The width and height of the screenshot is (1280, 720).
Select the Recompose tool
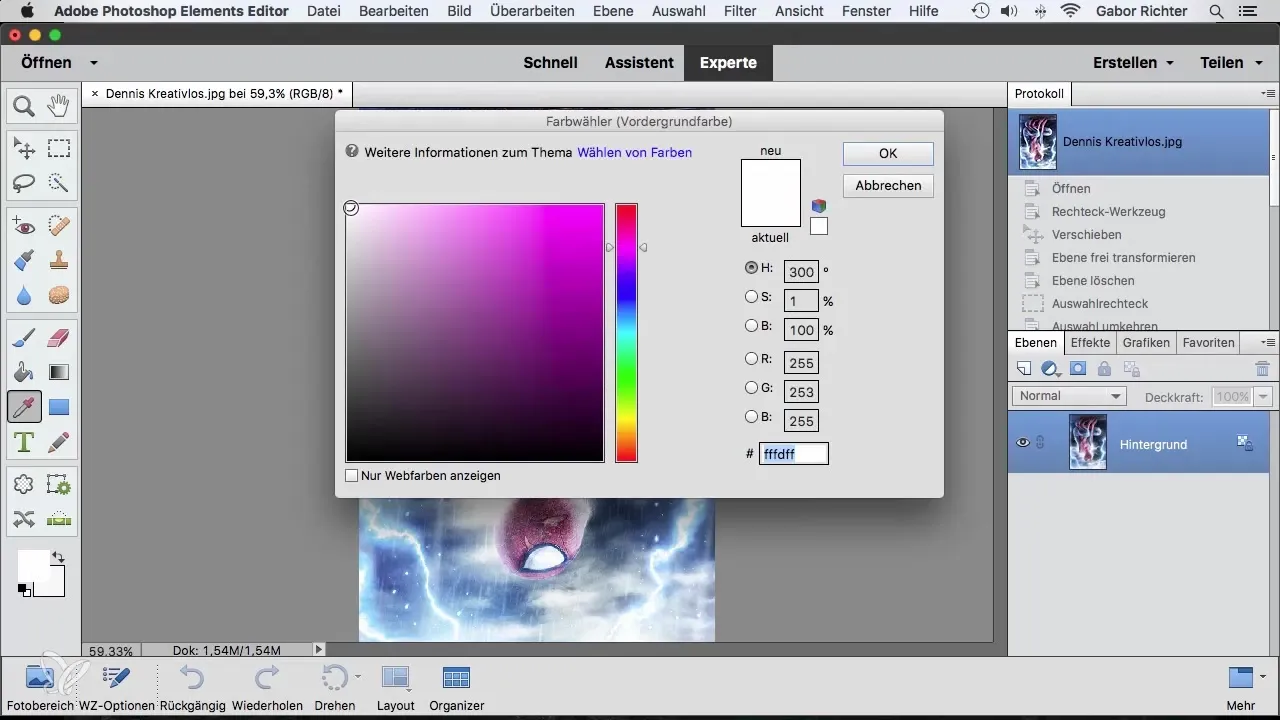(x=59, y=485)
